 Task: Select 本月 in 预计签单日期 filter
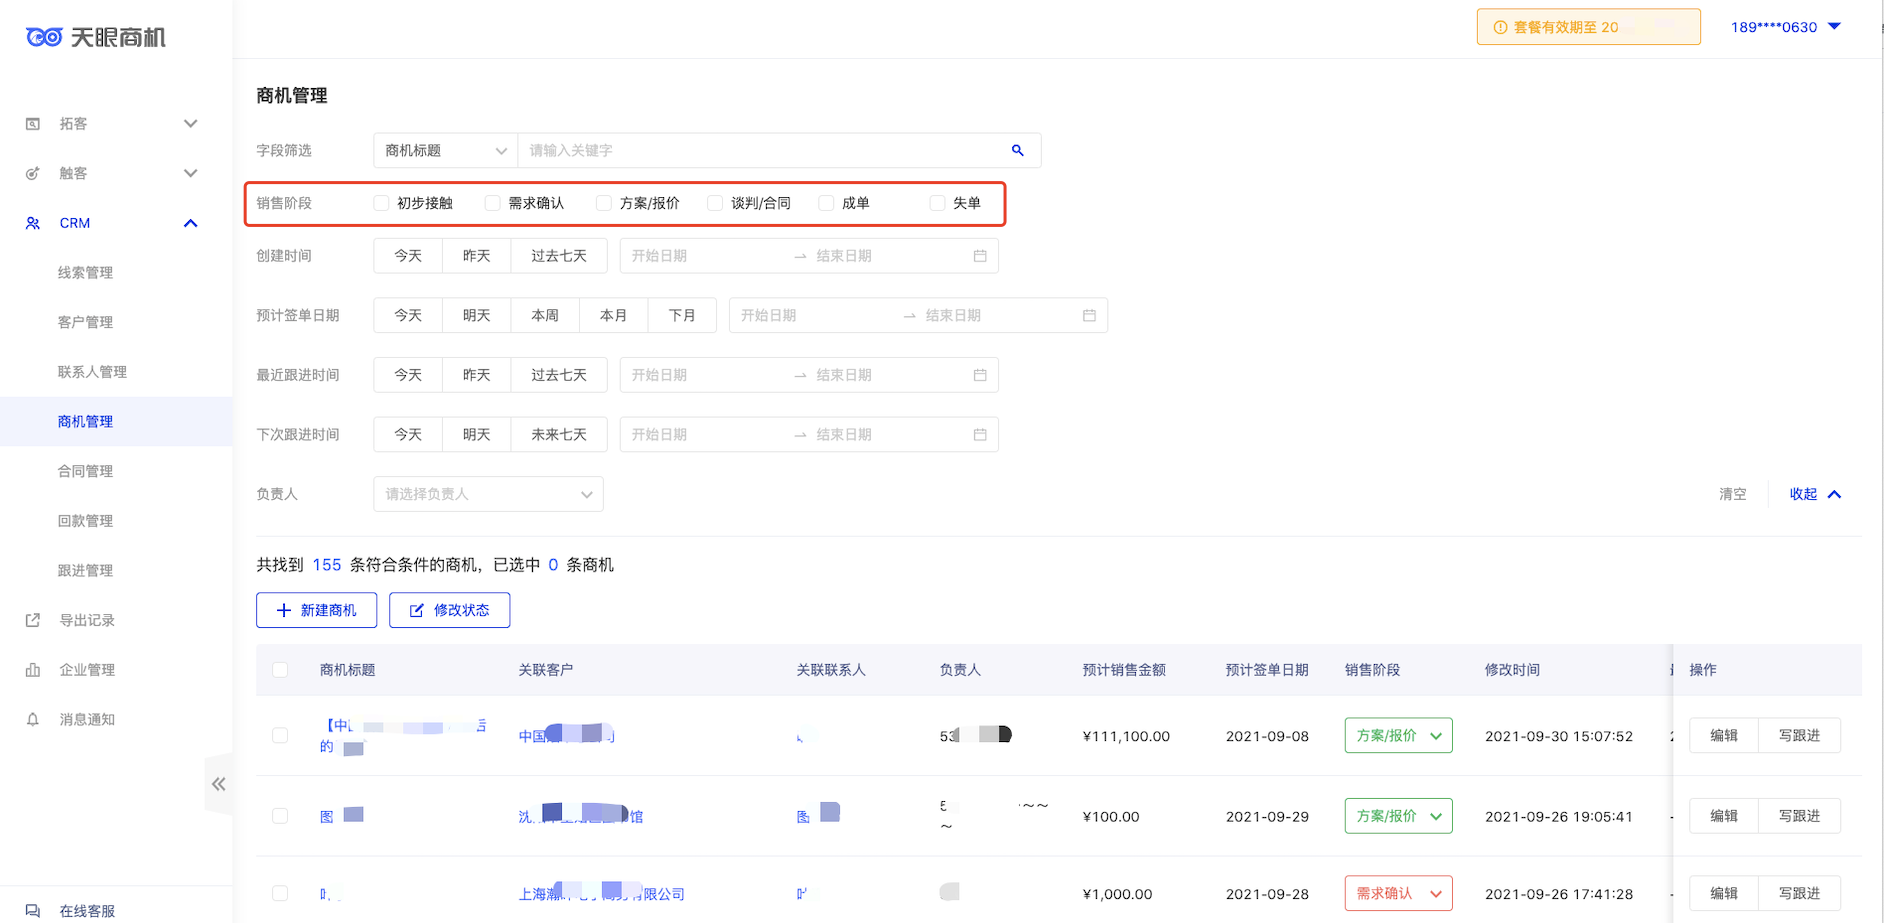click(x=613, y=315)
